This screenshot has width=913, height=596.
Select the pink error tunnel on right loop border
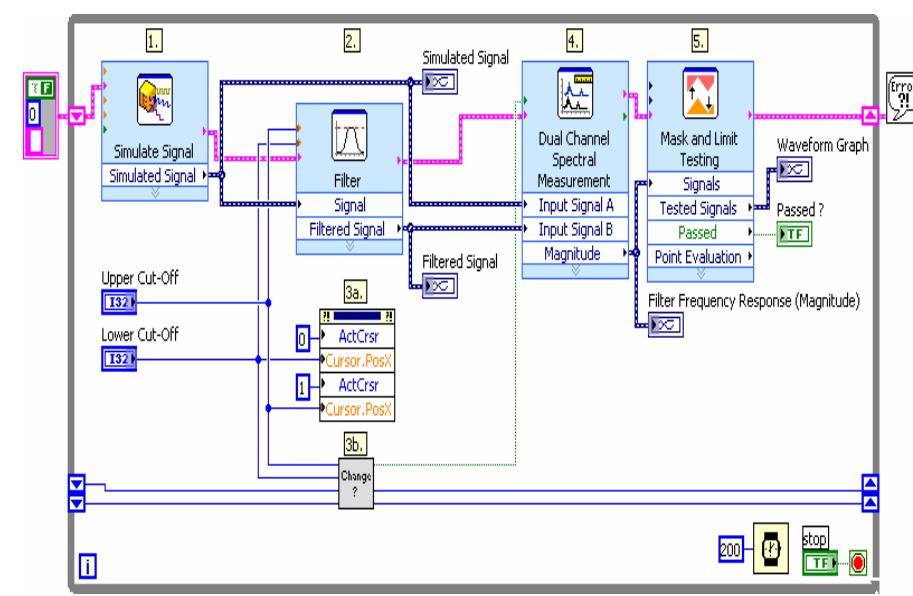pyautogui.click(x=870, y=116)
